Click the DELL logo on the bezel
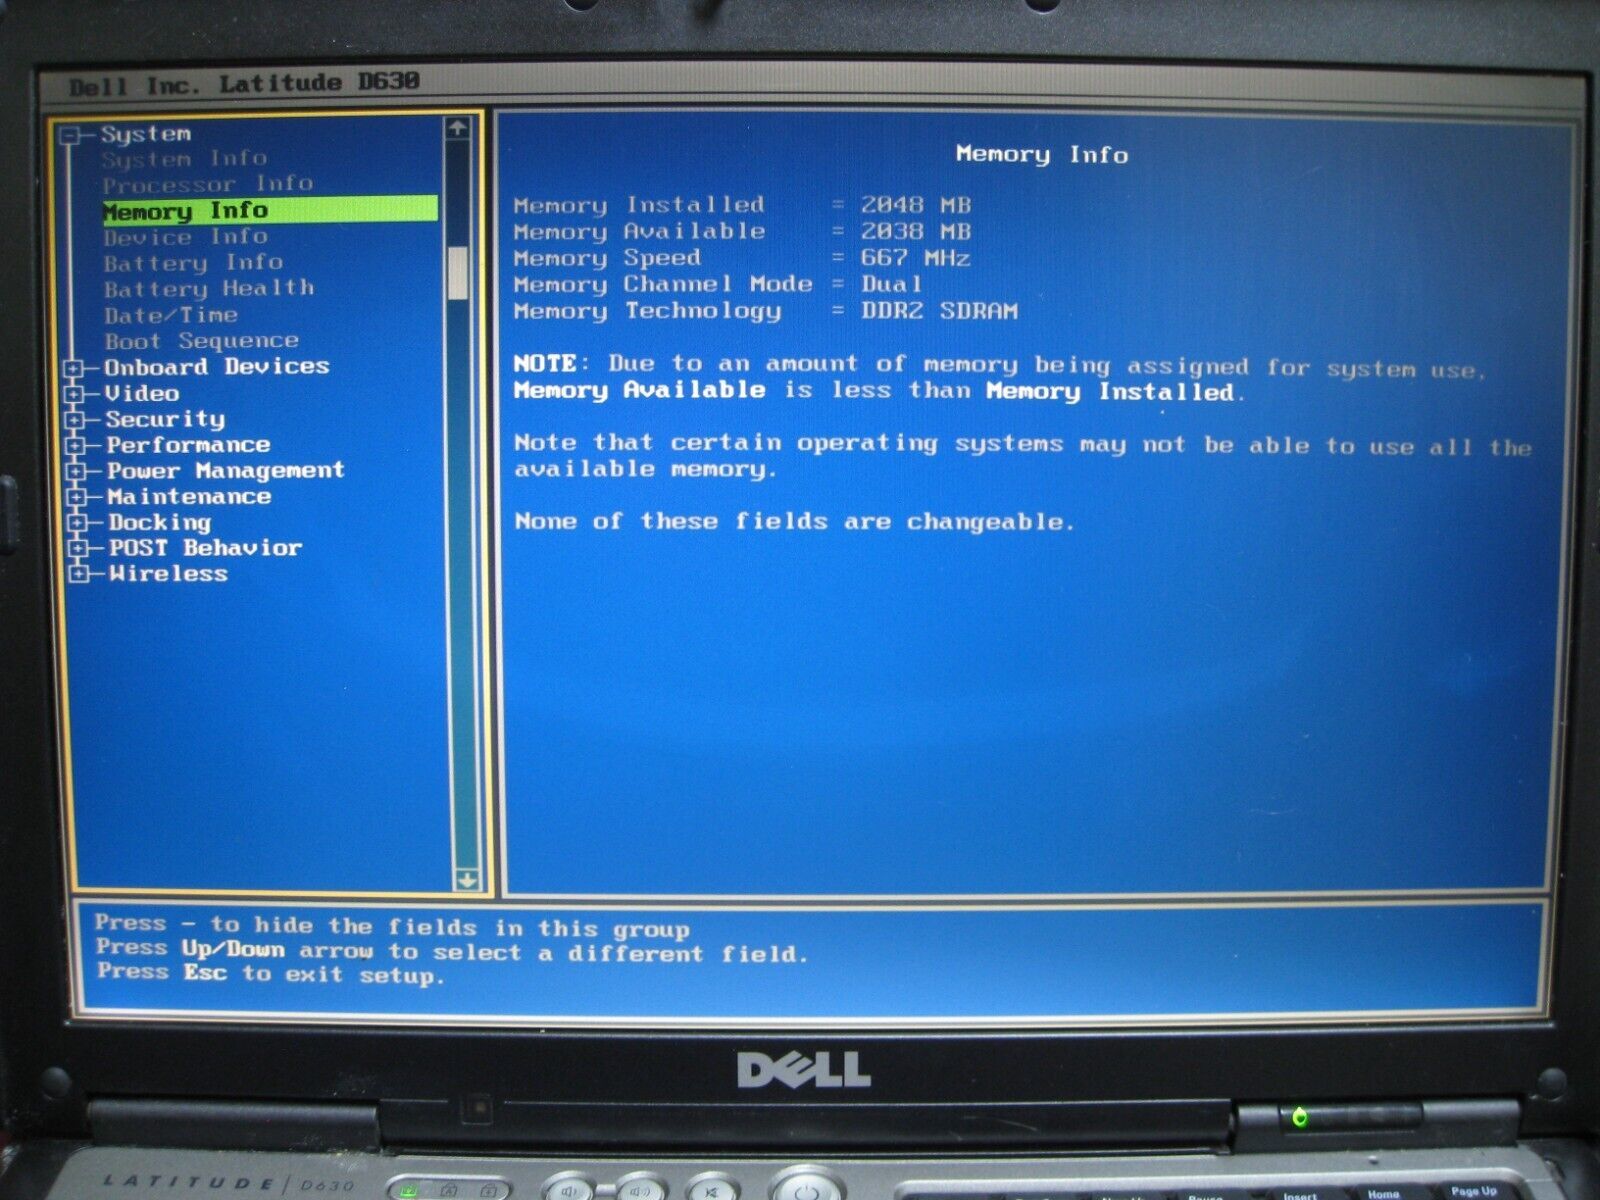 [804, 1070]
